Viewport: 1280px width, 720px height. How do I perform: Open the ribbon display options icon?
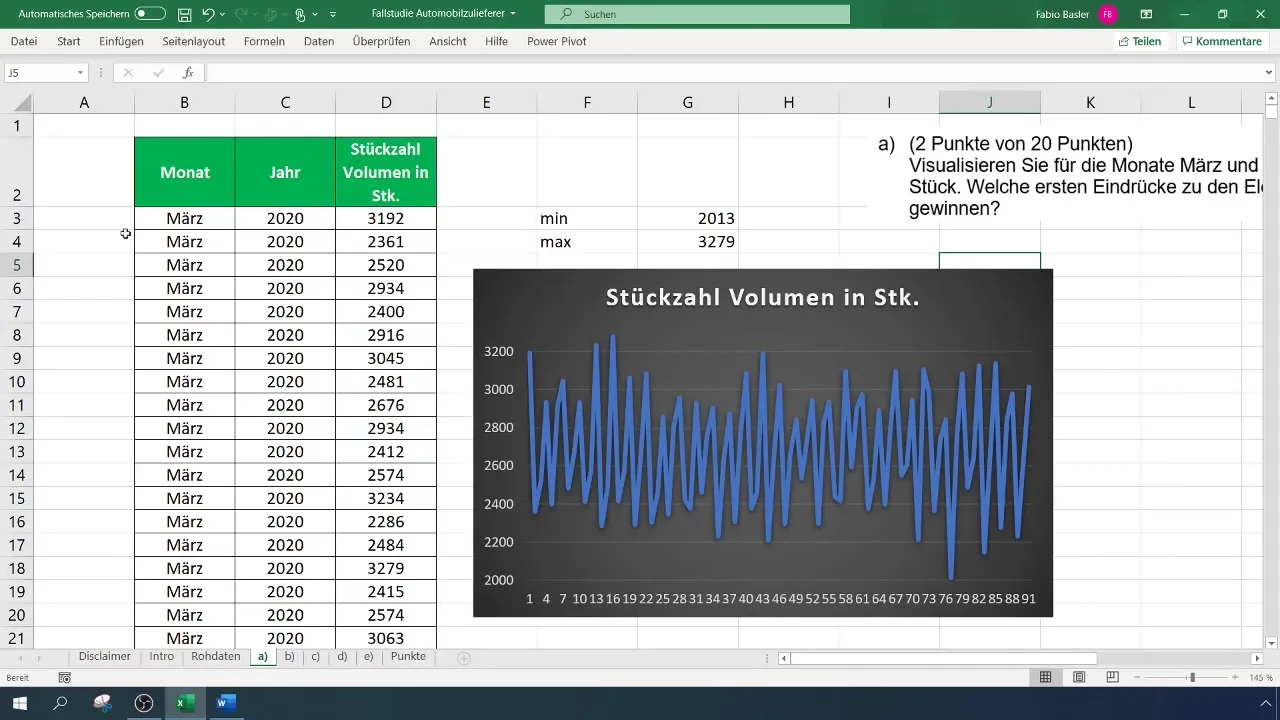[1146, 14]
